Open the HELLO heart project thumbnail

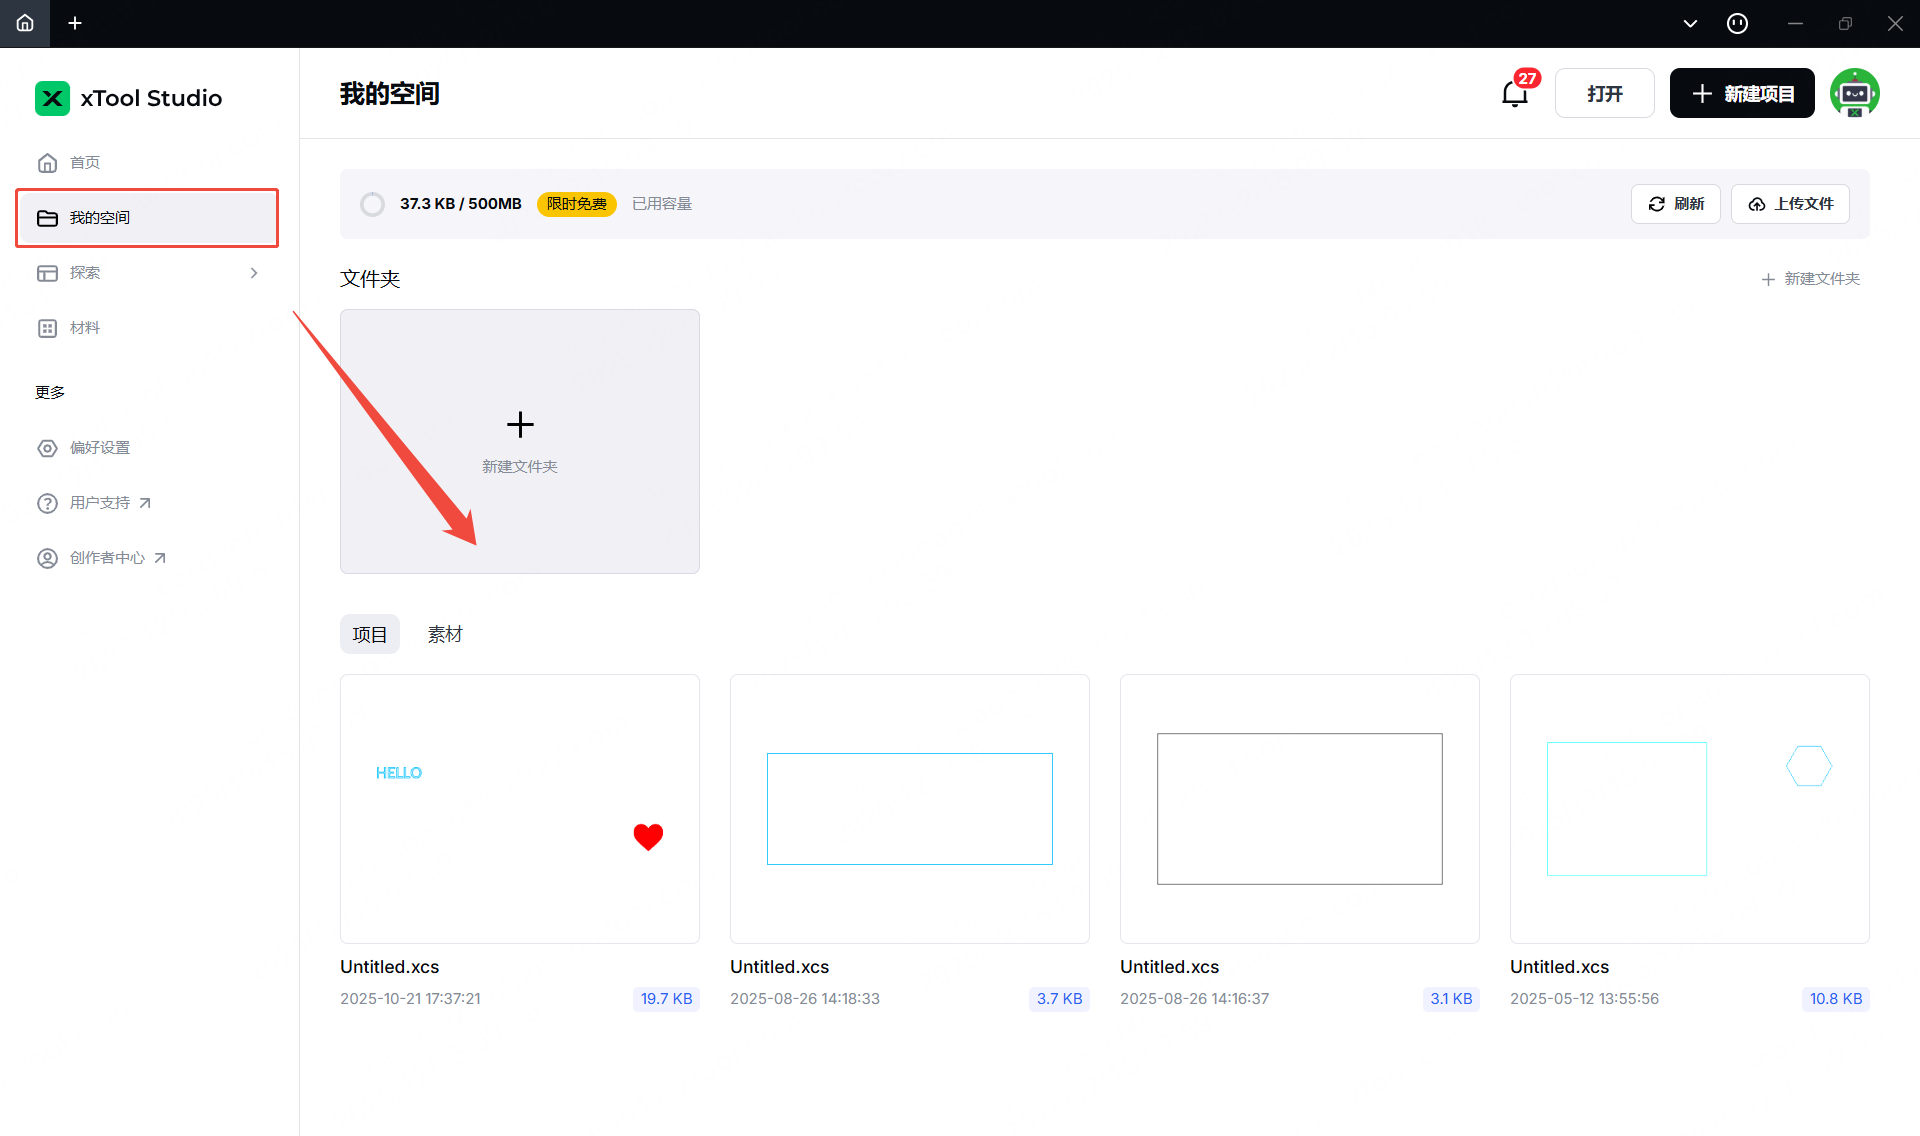tap(520, 808)
